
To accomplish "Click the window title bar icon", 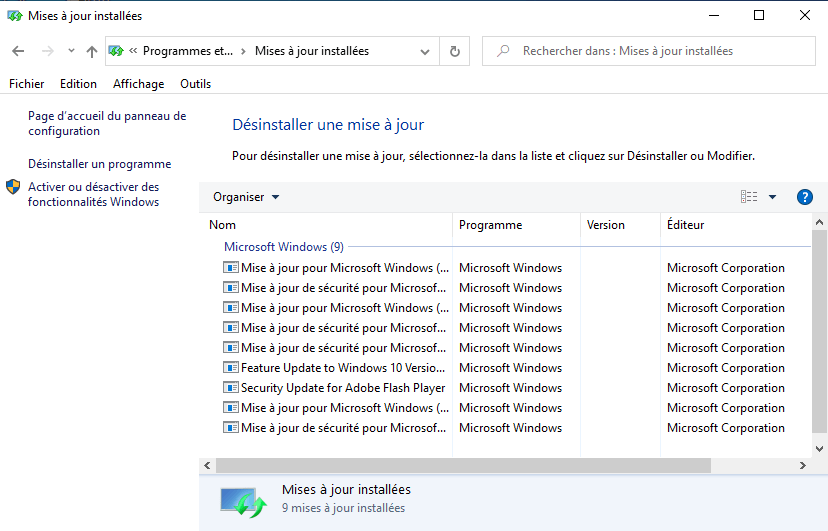I will pos(14,16).
